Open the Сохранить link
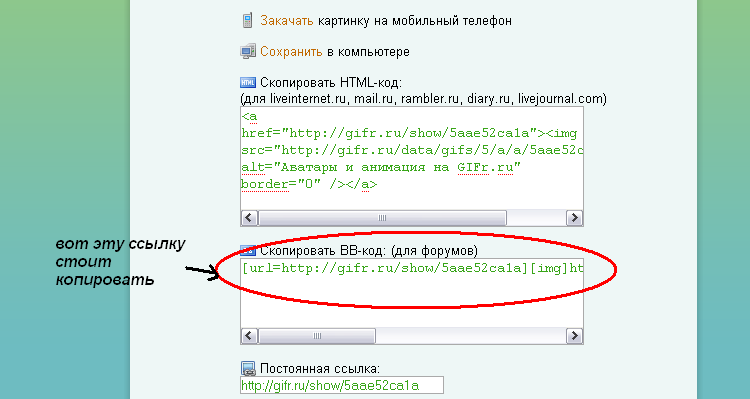 [291, 52]
